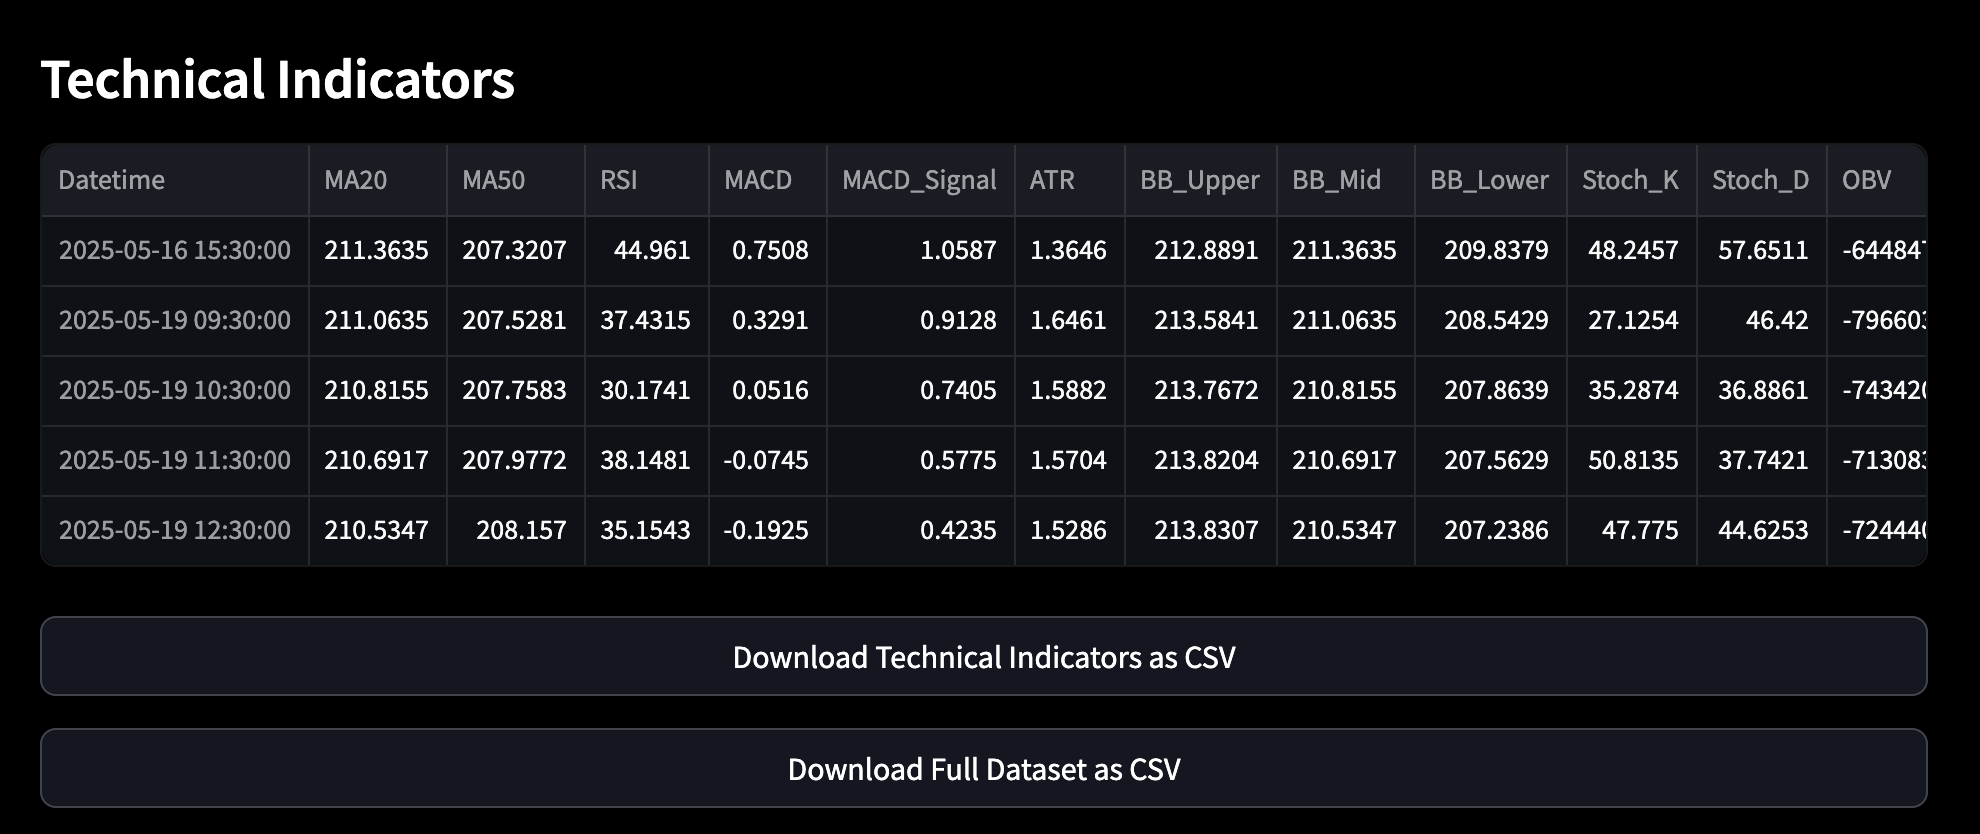Sort by the Datetime column header
The image size is (1980, 834).
coord(175,180)
